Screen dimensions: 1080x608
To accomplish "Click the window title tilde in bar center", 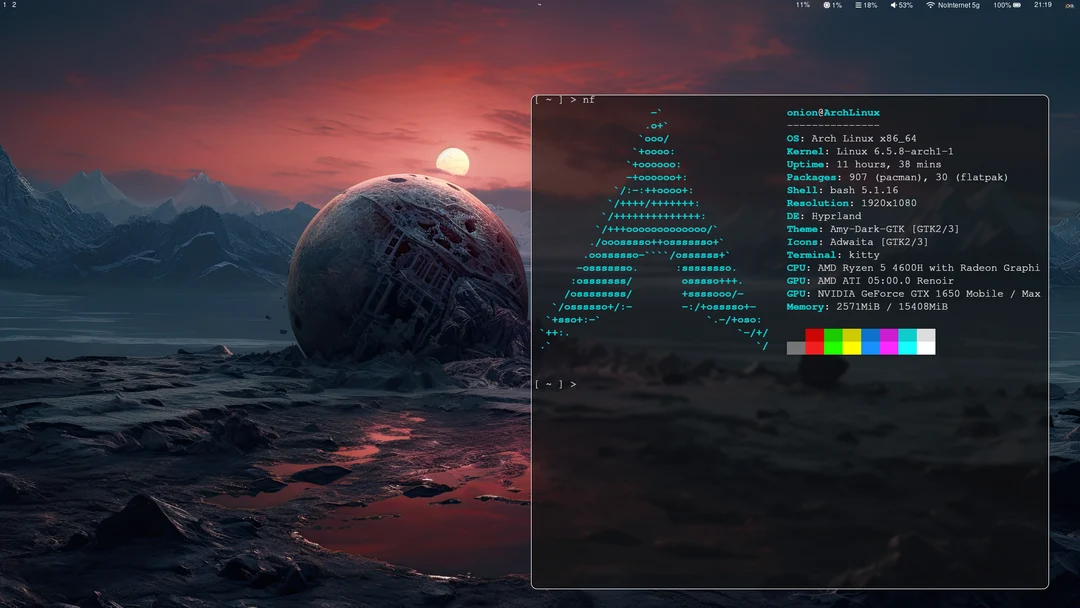I will (540, 5).
